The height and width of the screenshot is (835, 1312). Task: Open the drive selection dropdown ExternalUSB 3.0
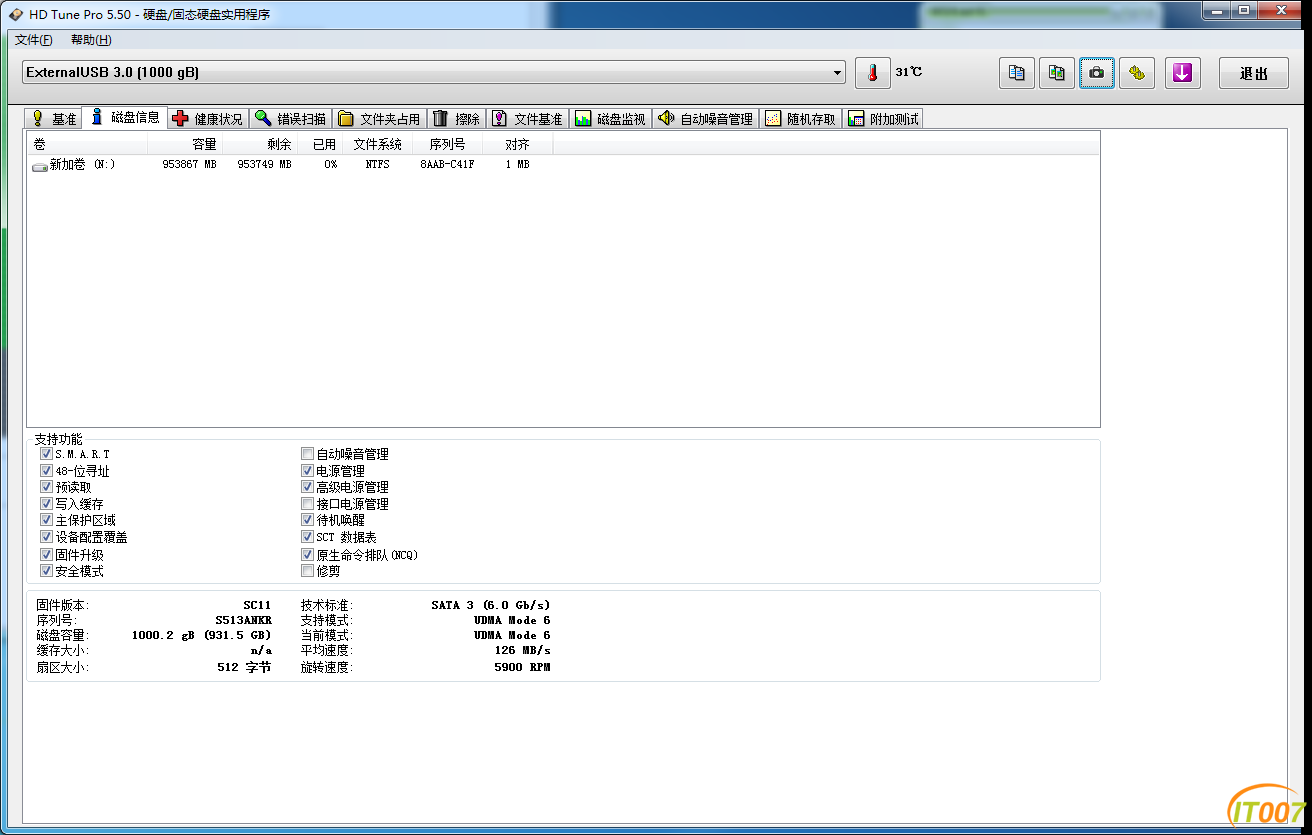(x=434, y=73)
